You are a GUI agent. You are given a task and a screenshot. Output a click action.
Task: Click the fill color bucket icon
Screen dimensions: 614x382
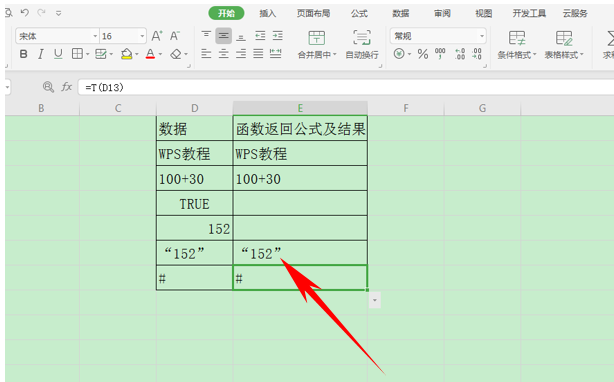126,54
